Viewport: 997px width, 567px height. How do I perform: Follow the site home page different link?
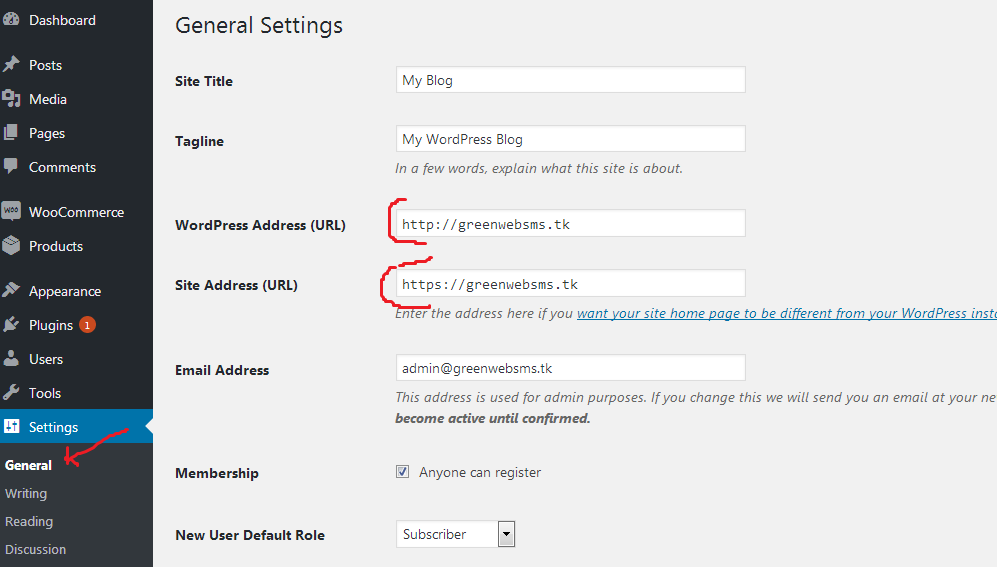tap(785, 313)
